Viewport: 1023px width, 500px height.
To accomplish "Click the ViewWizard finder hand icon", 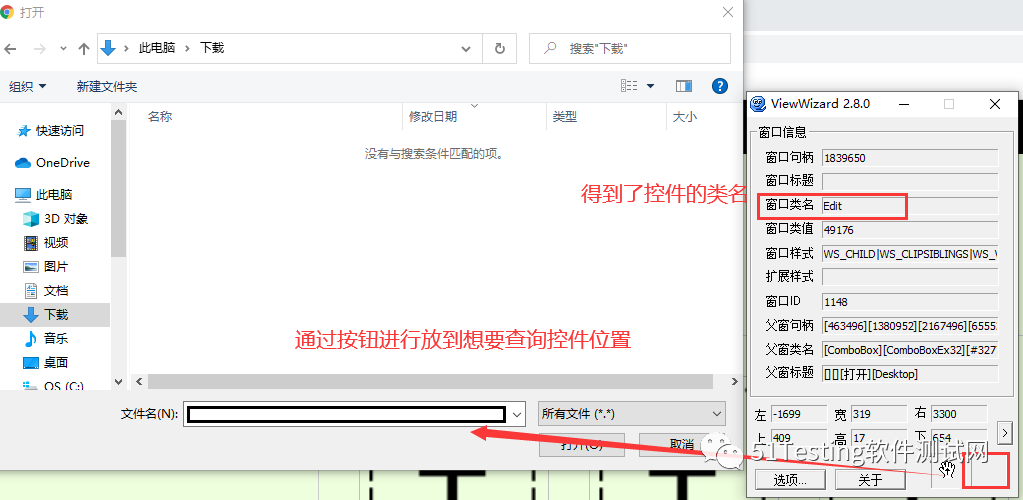I will 947,470.
